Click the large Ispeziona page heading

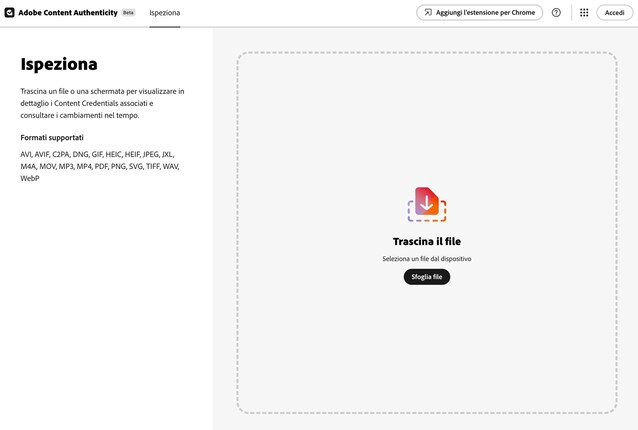click(59, 64)
